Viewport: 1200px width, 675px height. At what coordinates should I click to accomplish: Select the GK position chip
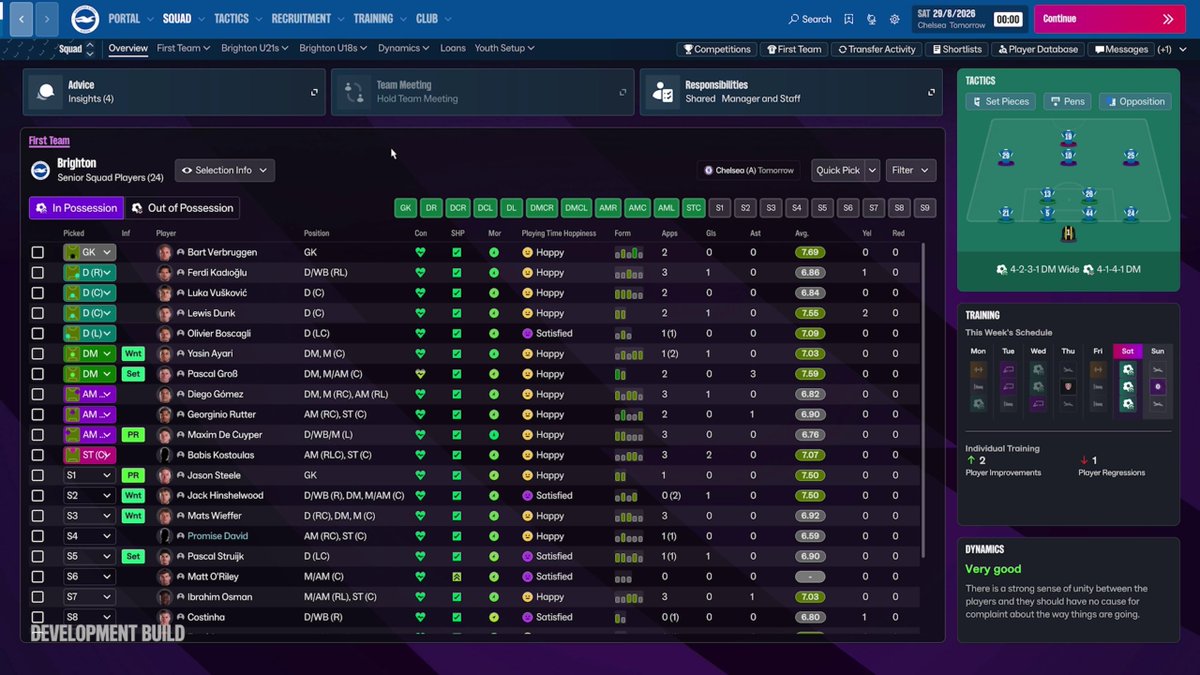click(405, 208)
